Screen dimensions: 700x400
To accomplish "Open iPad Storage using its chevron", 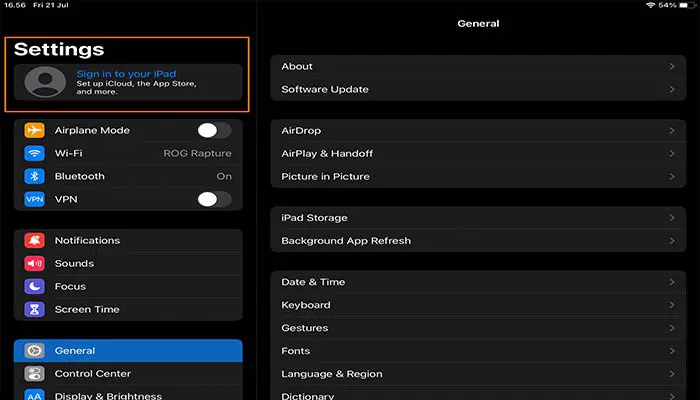I will pos(672,218).
